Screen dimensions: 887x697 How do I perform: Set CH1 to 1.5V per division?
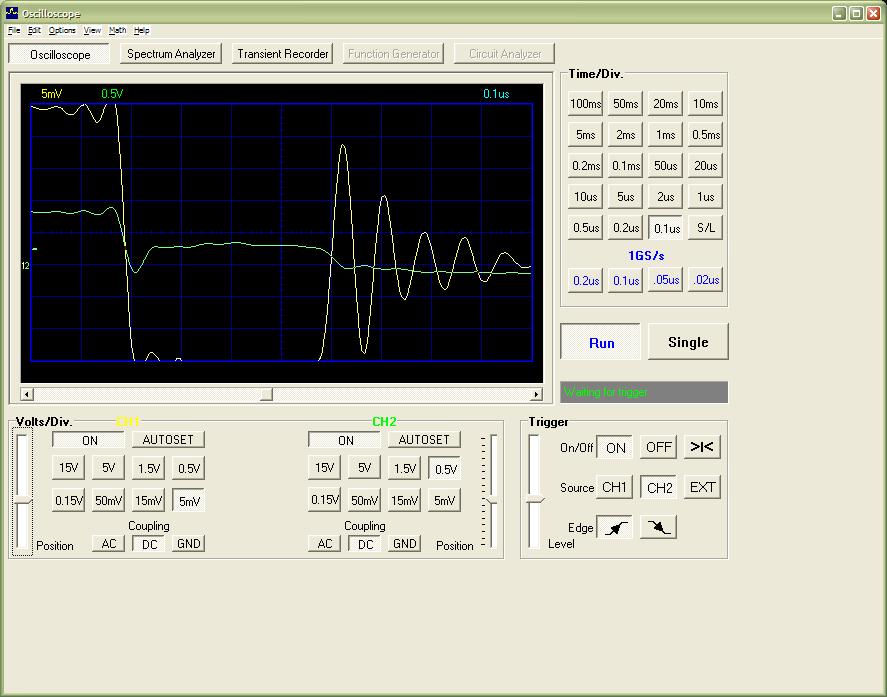click(x=149, y=468)
